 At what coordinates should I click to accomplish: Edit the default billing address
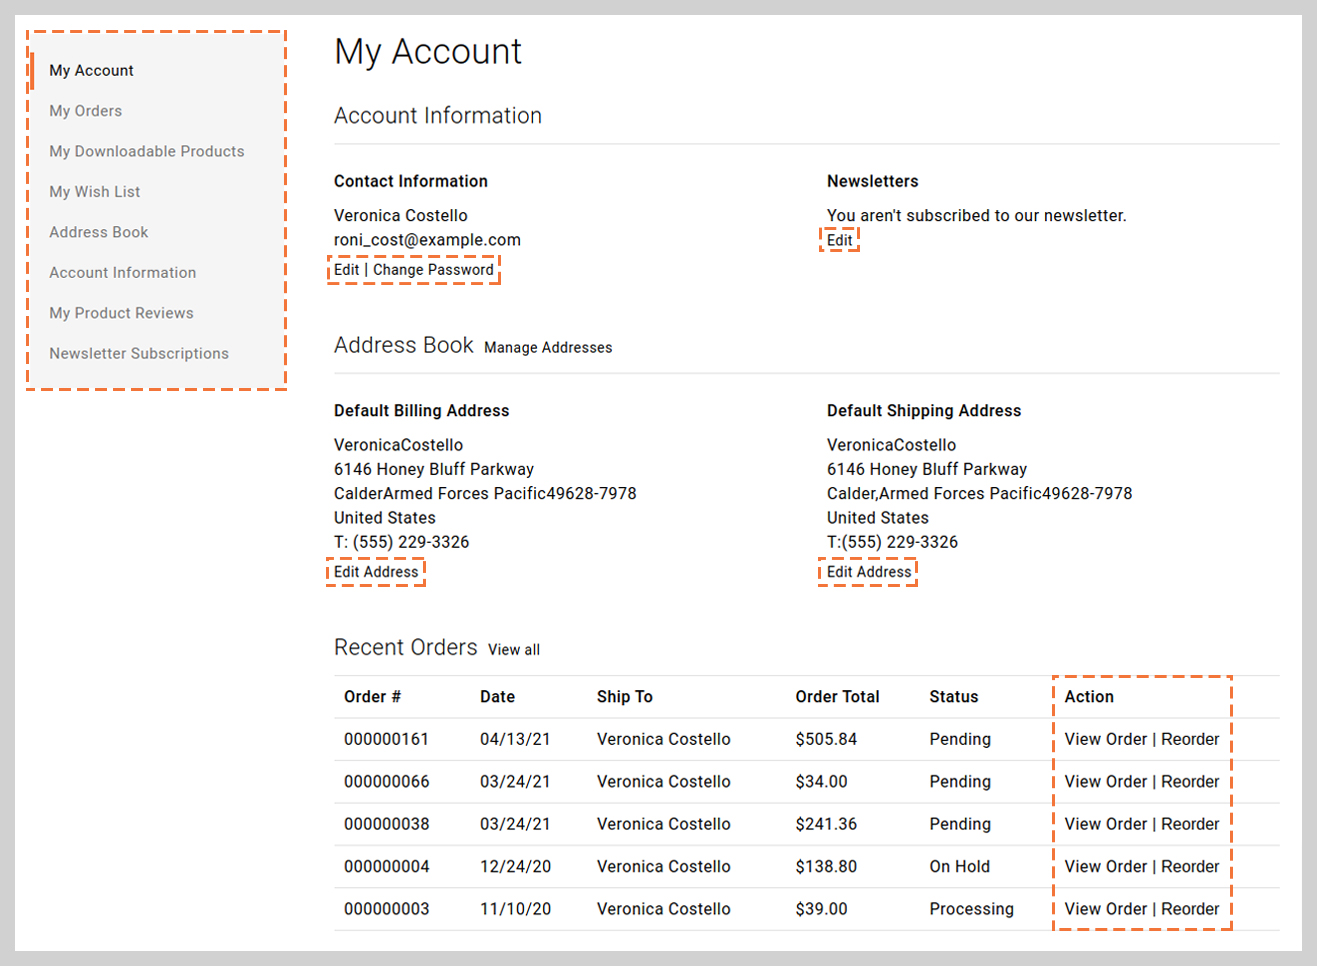pos(376,572)
